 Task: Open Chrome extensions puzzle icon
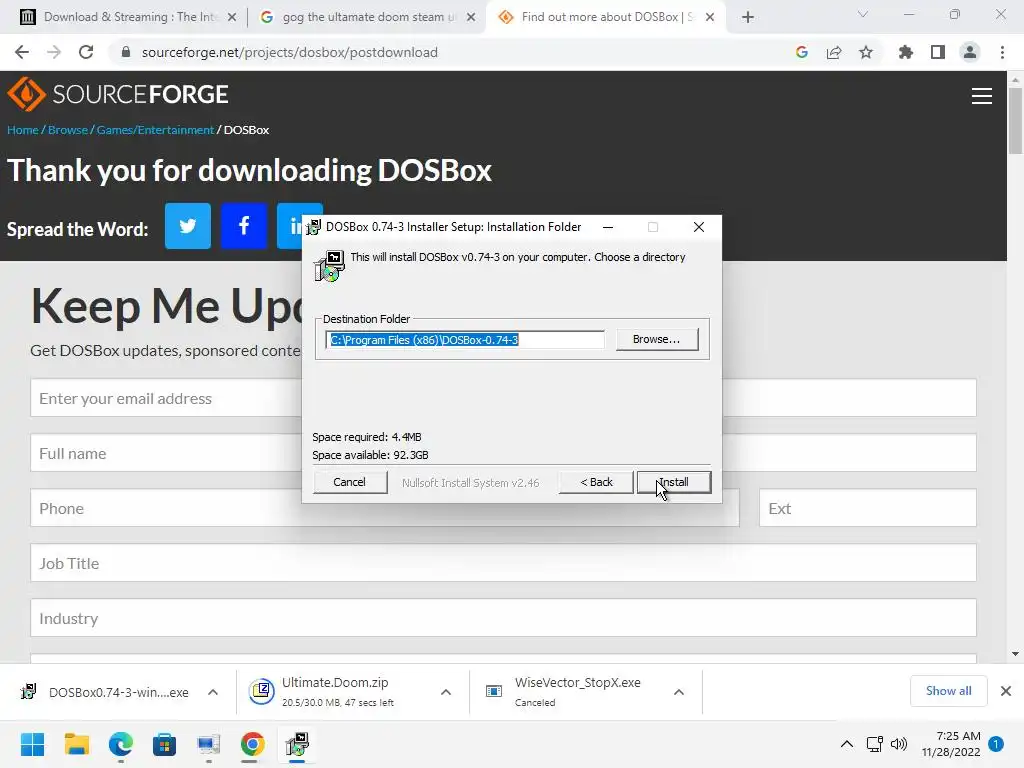pyautogui.click(x=905, y=52)
